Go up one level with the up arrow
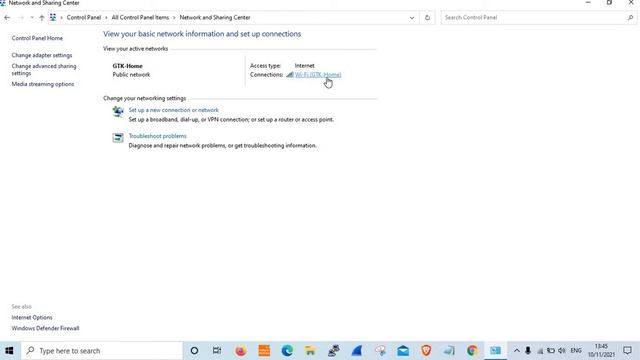This screenshot has height=360, width=640. click(42, 18)
